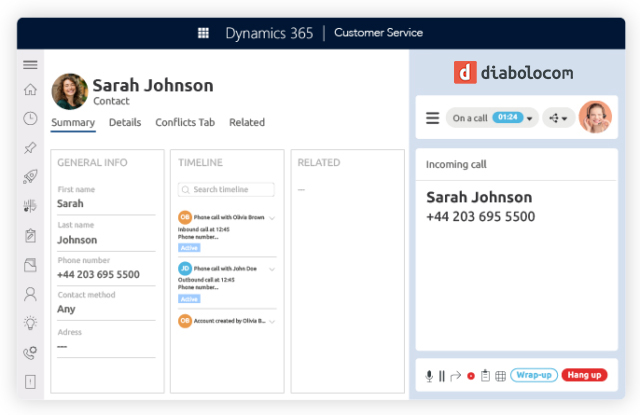640x415 pixels.
Task: Transfer the call with forward arrow
Action: click(x=456, y=376)
